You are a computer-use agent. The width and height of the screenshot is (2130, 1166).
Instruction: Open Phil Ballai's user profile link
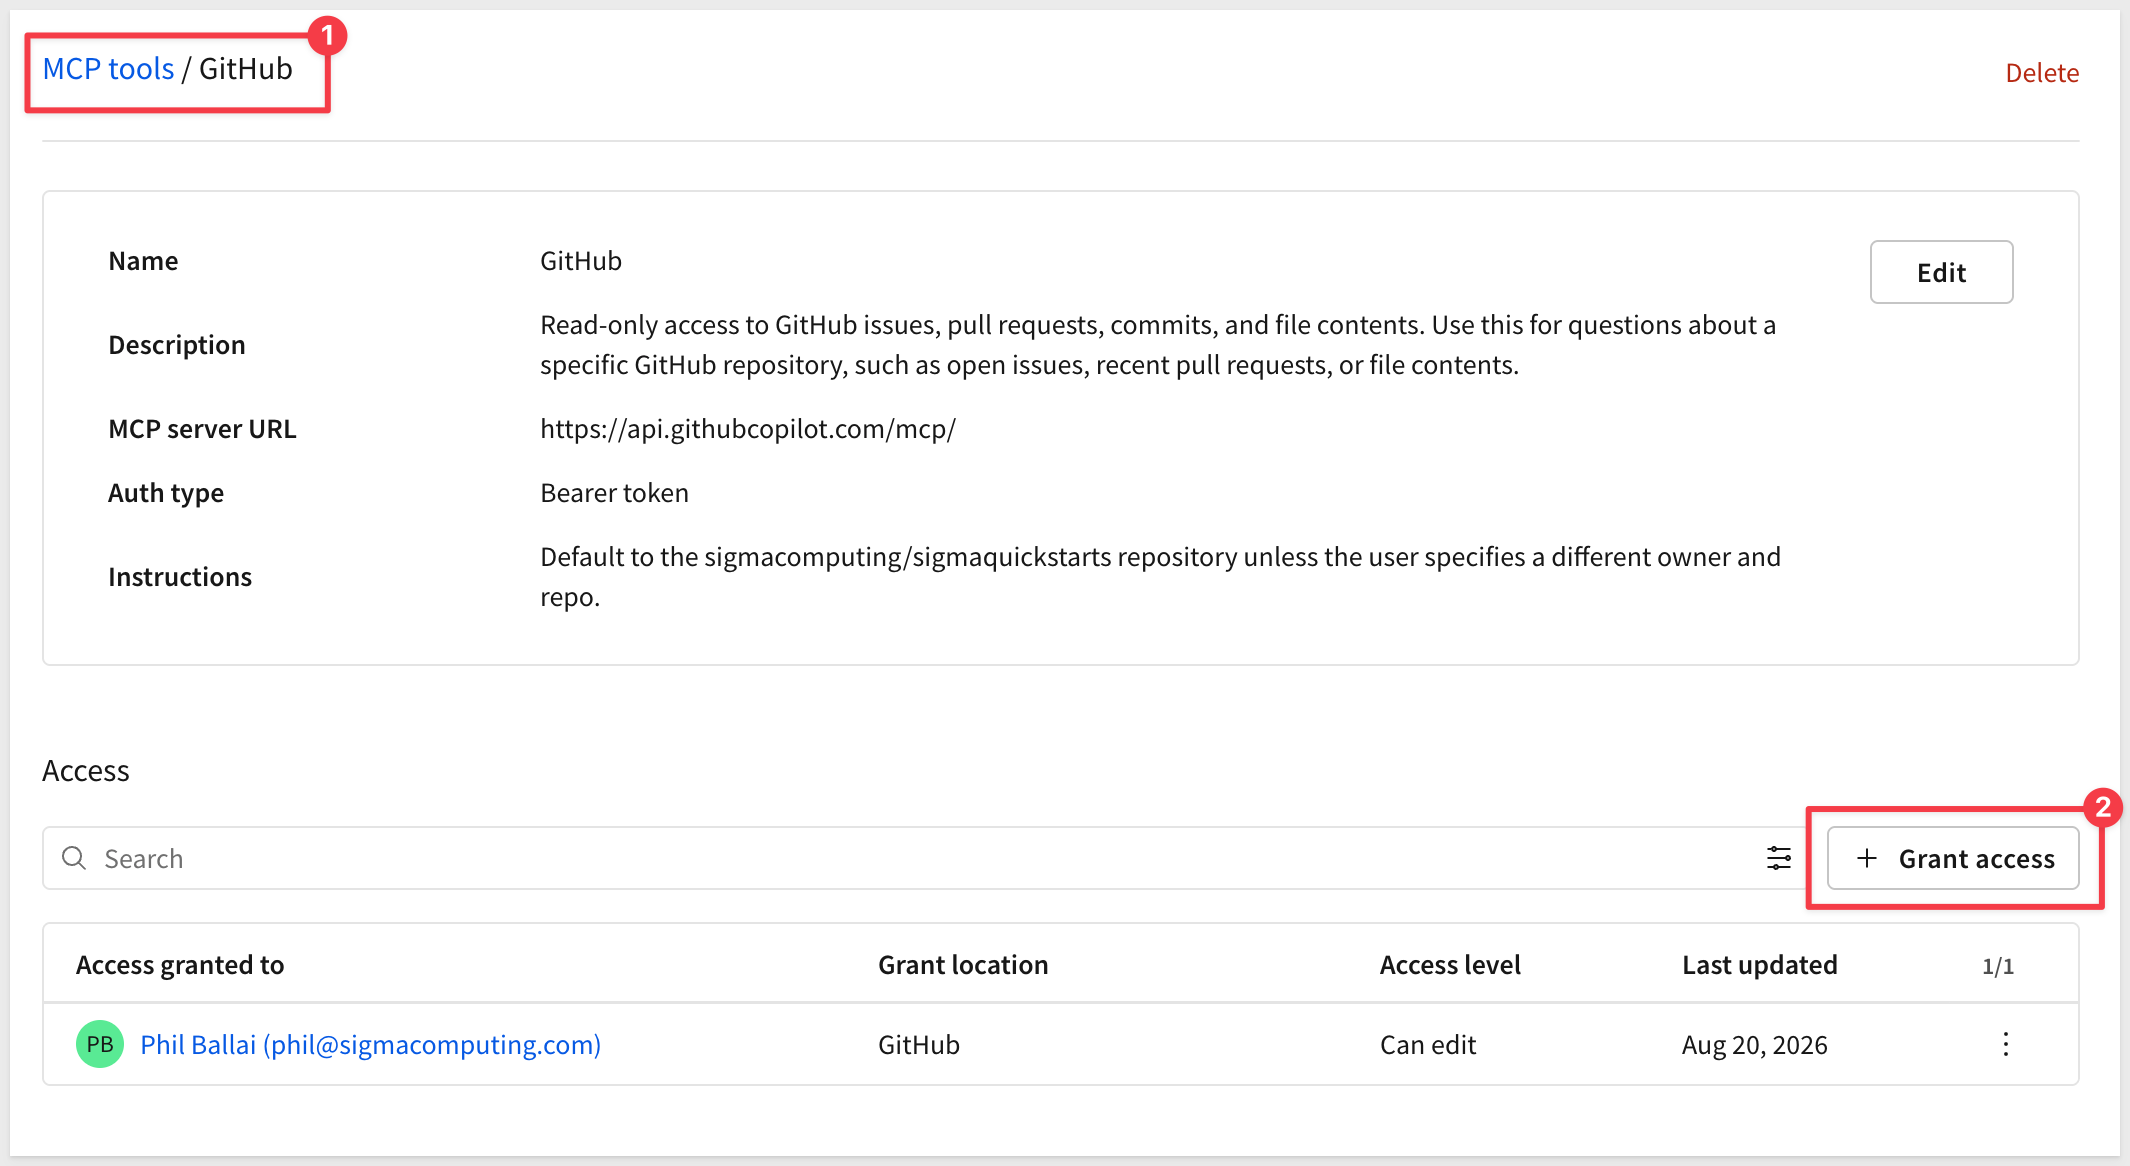pyautogui.click(x=370, y=1044)
